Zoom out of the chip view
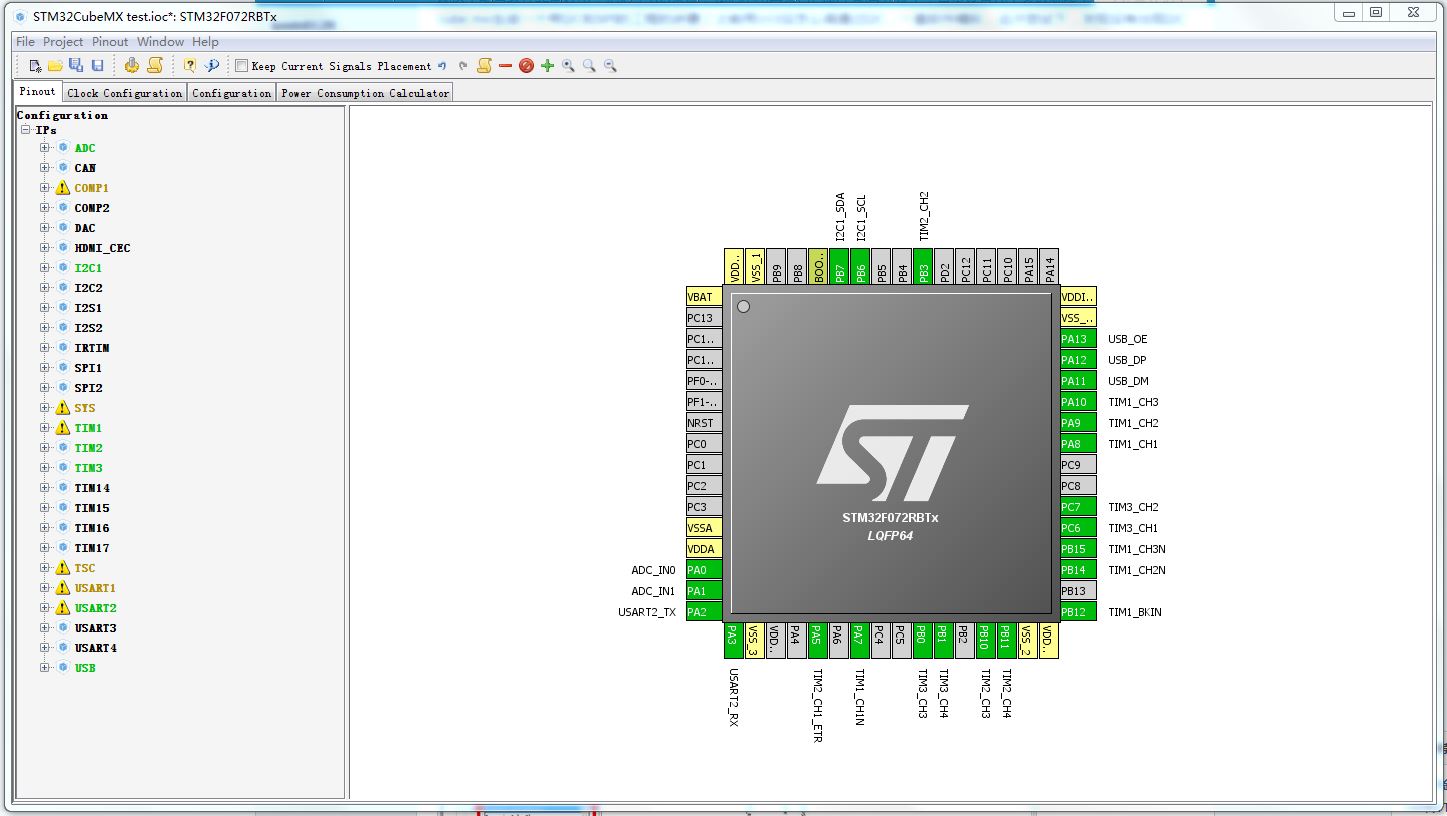Image resolution: width=1447 pixels, height=816 pixels. pos(610,66)
